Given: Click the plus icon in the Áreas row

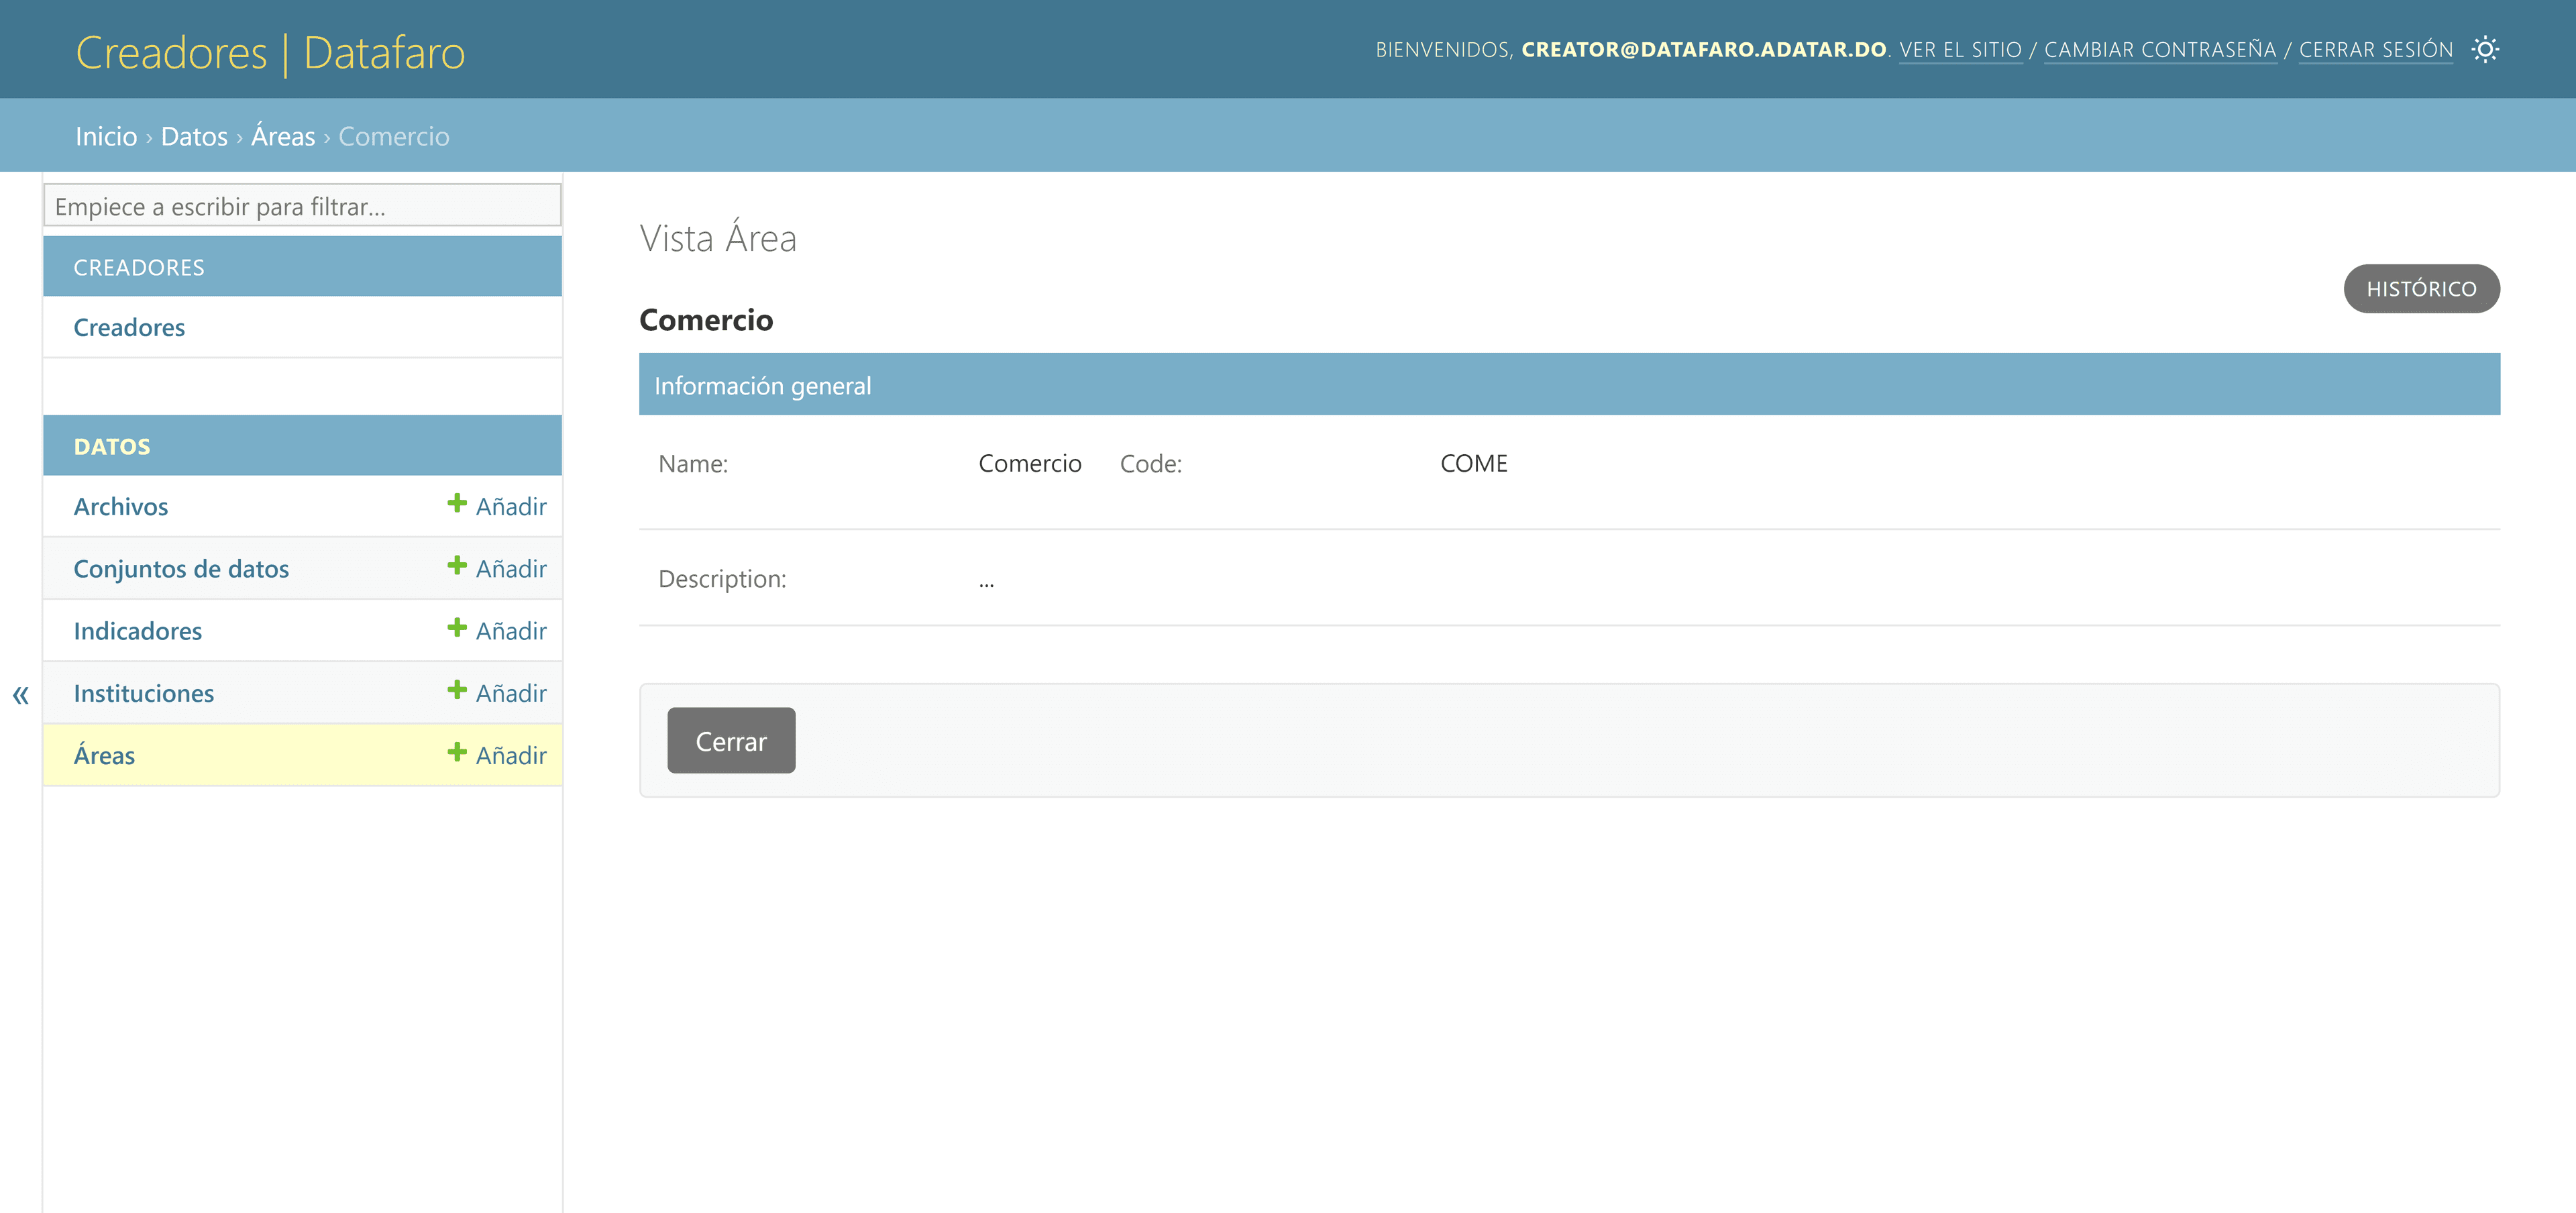Looking at the screenshot, I should tap(457, 752).
